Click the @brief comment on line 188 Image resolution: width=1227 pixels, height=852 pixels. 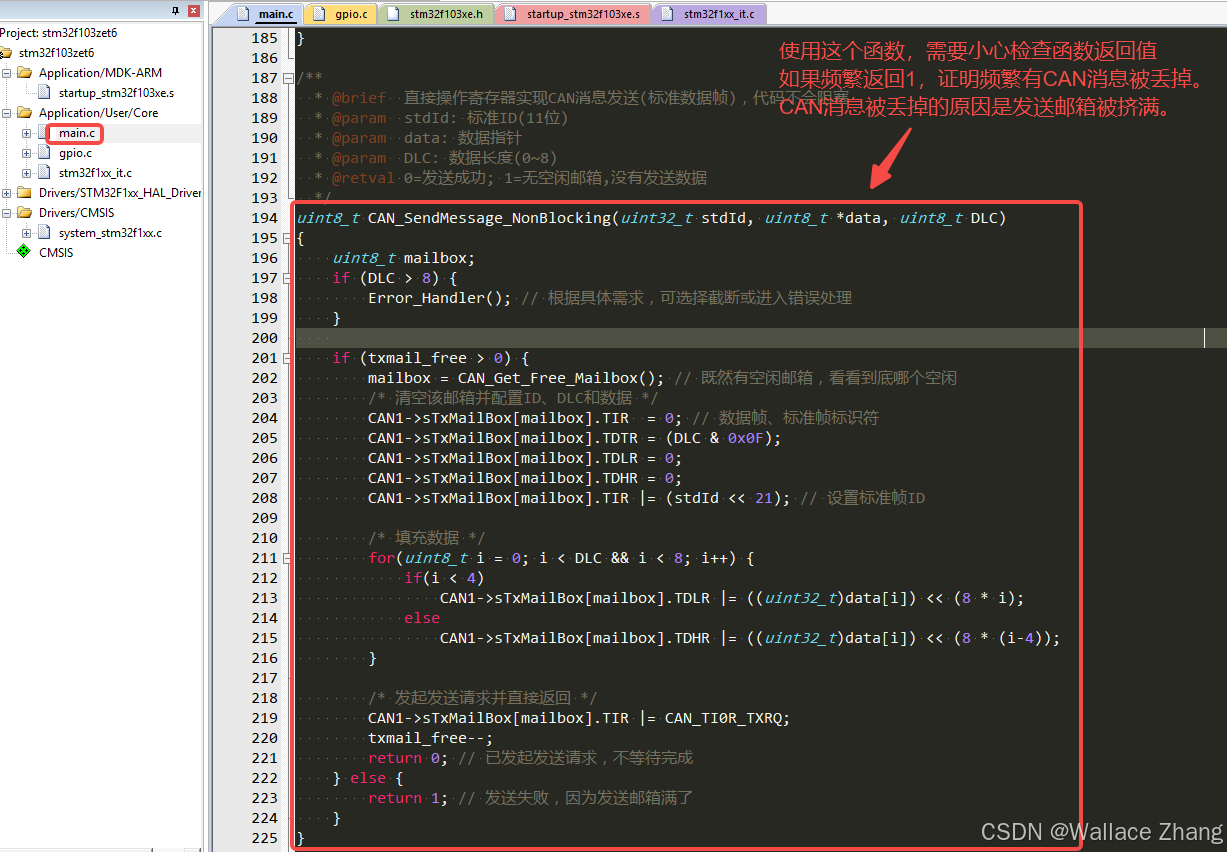click(x=589, y=98)
